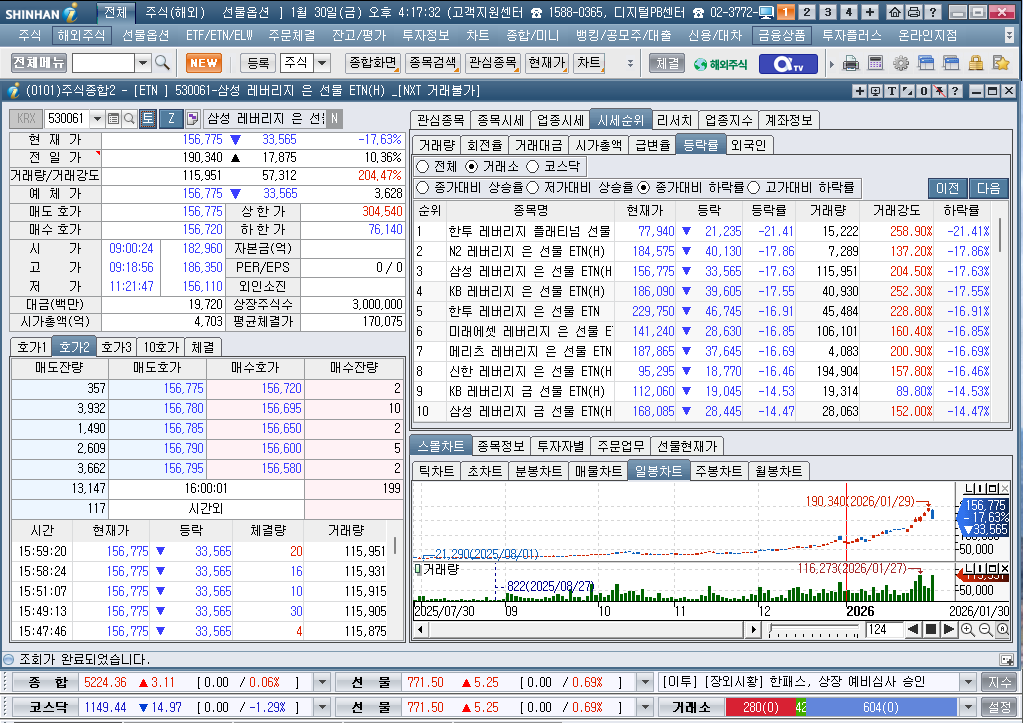This screenshot has height=723, width=1023.
Task: Open the 거래소 breadth bar dropdown arrow
Action: tap(968, 707)
